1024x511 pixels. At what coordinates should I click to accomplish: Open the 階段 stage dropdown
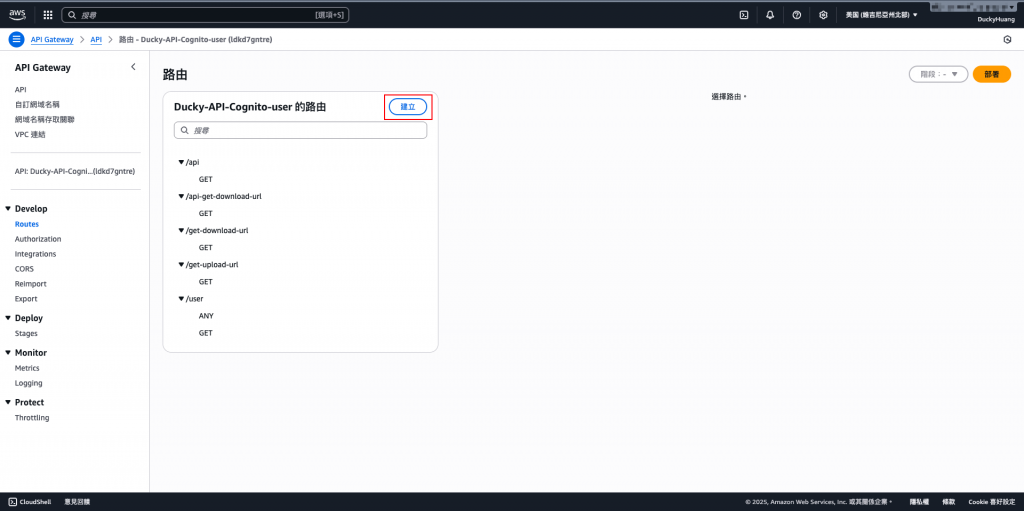(x=938, y=74)
